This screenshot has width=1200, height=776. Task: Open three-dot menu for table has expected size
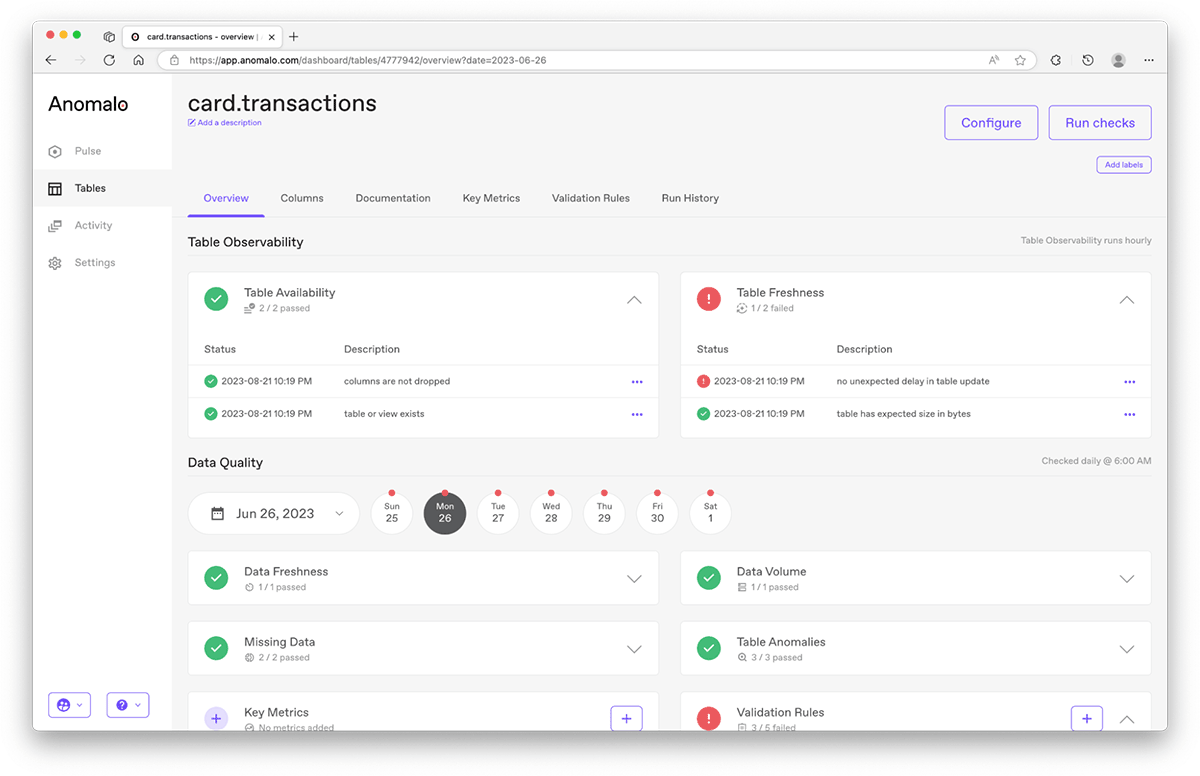point(1129,414)
